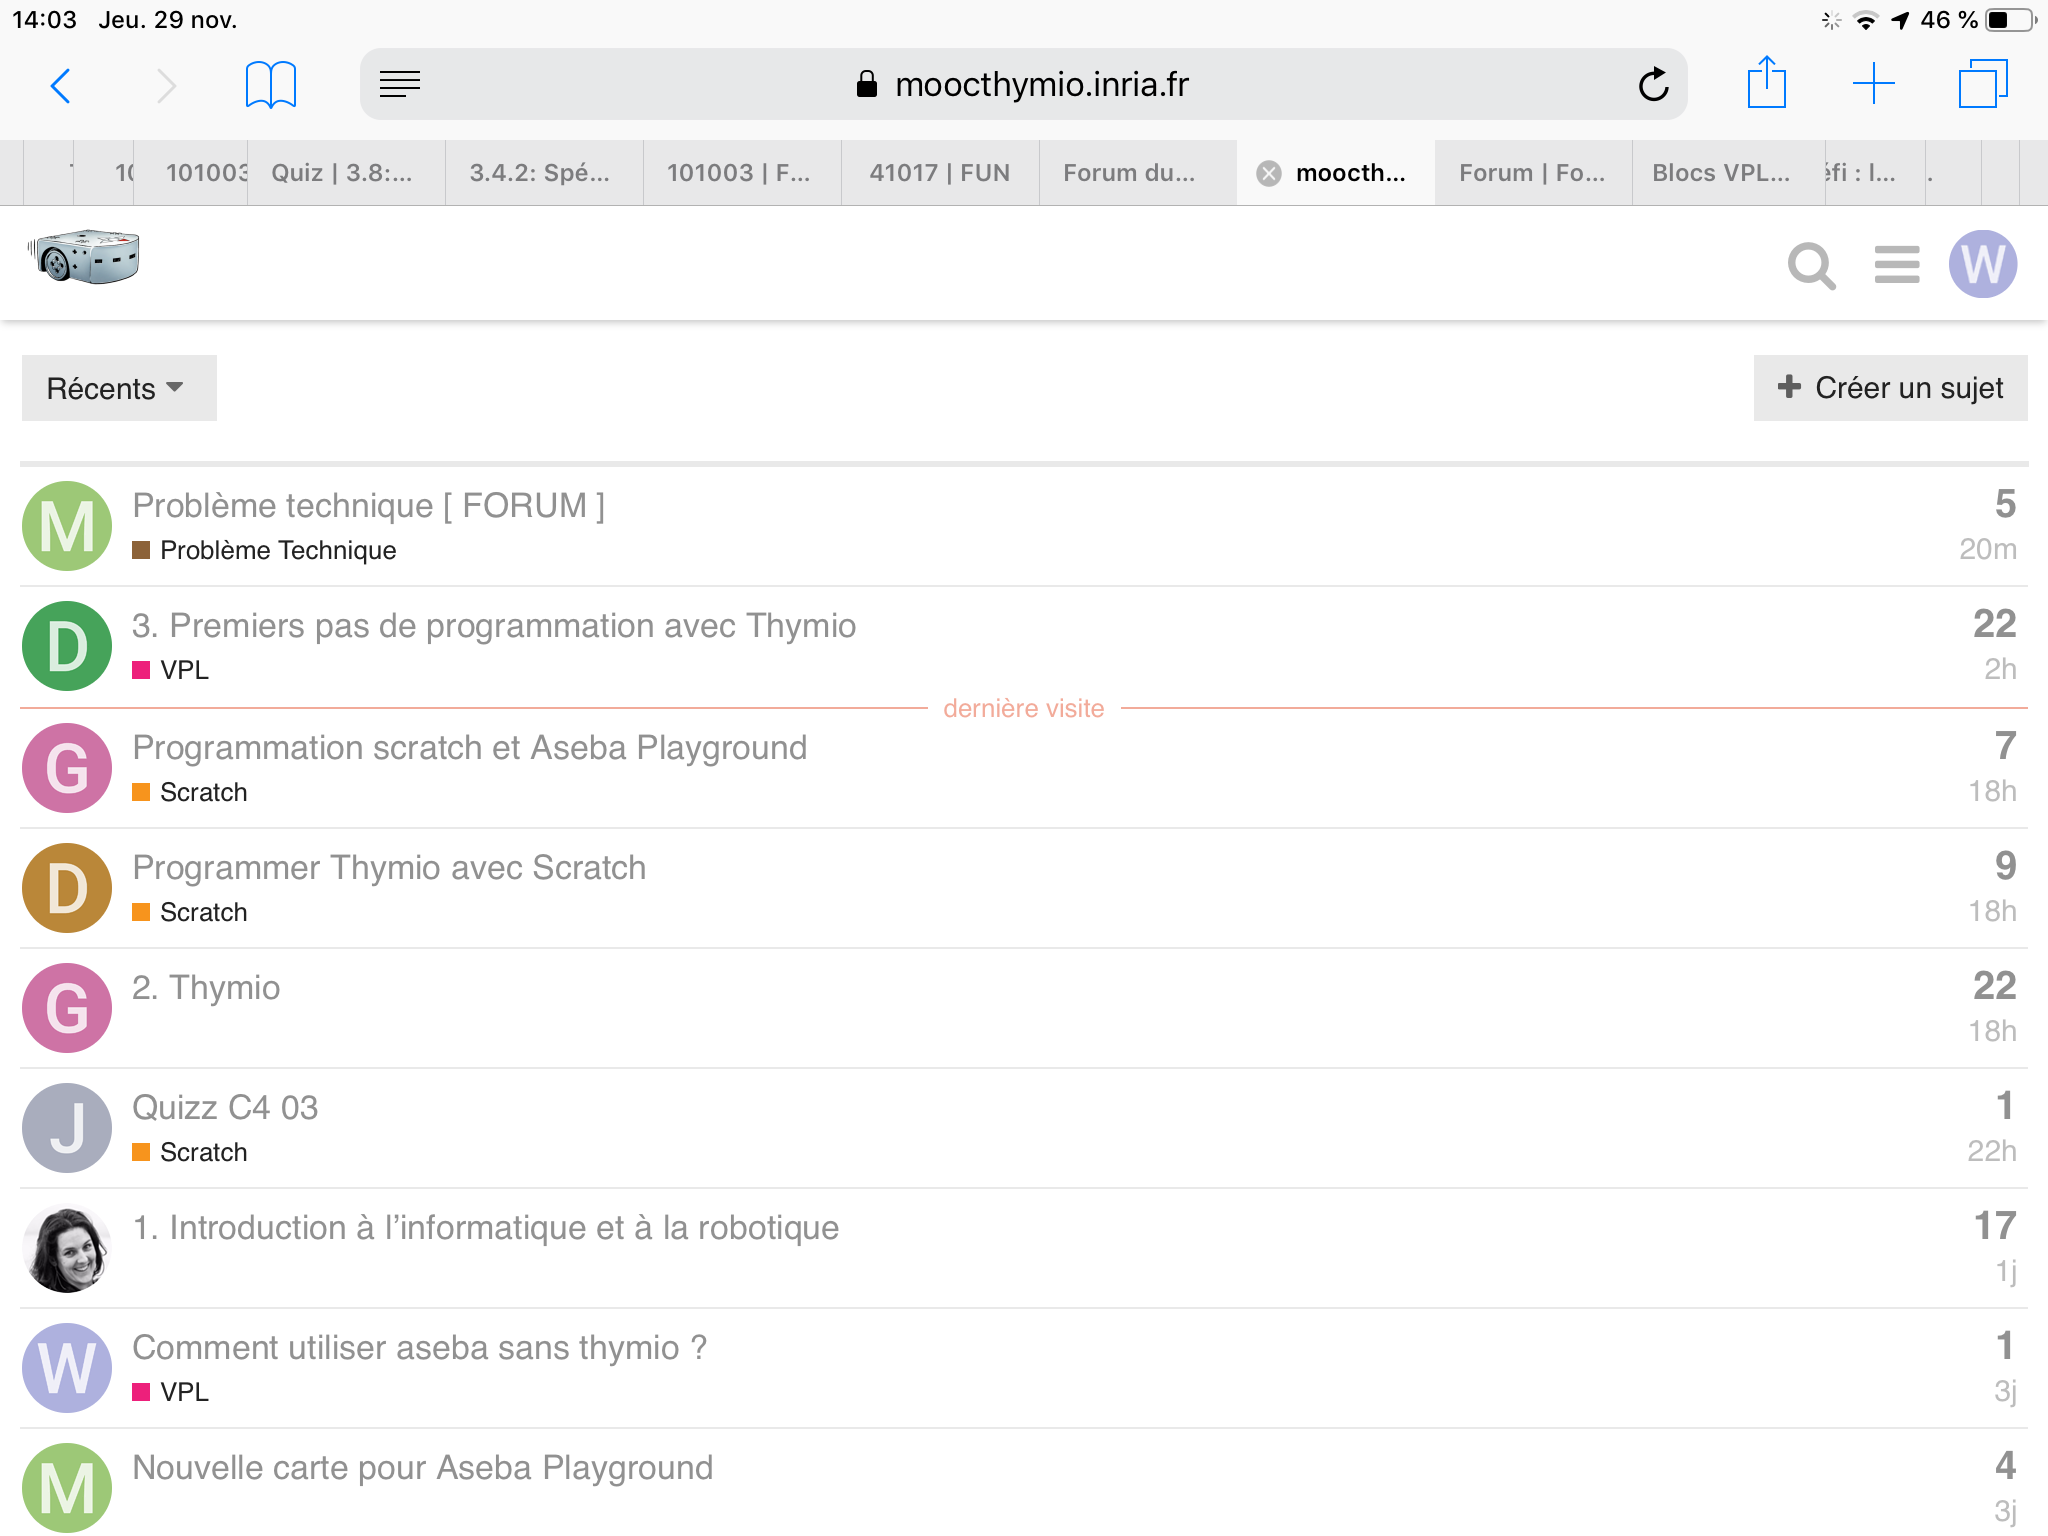
Task: Open topic Quizz C4 03
Action: tap(225, 1107)
